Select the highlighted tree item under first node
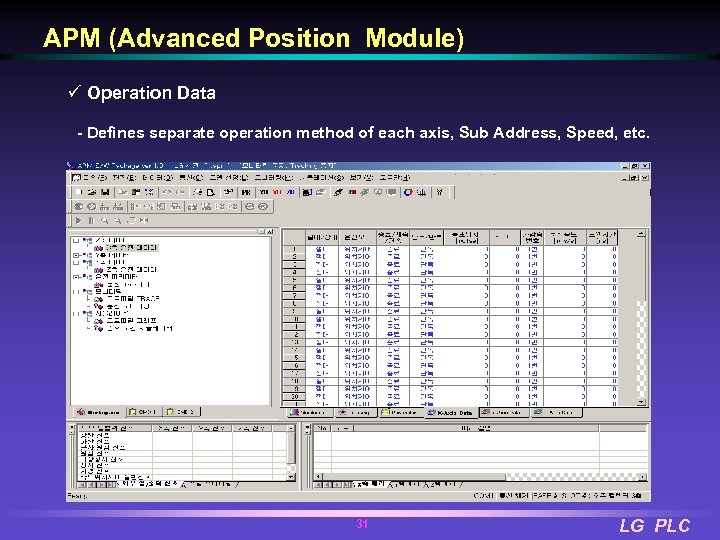 tap(132, 248)
